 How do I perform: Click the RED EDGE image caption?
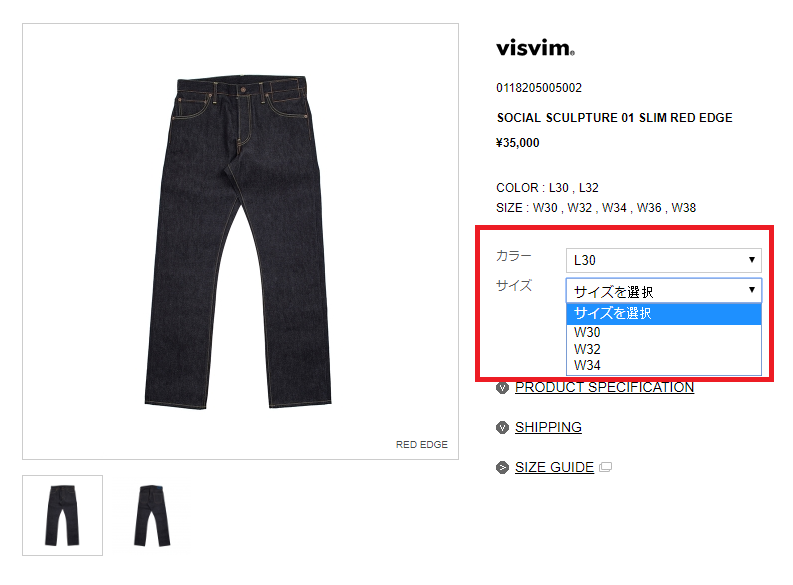(x=422, y=444)
